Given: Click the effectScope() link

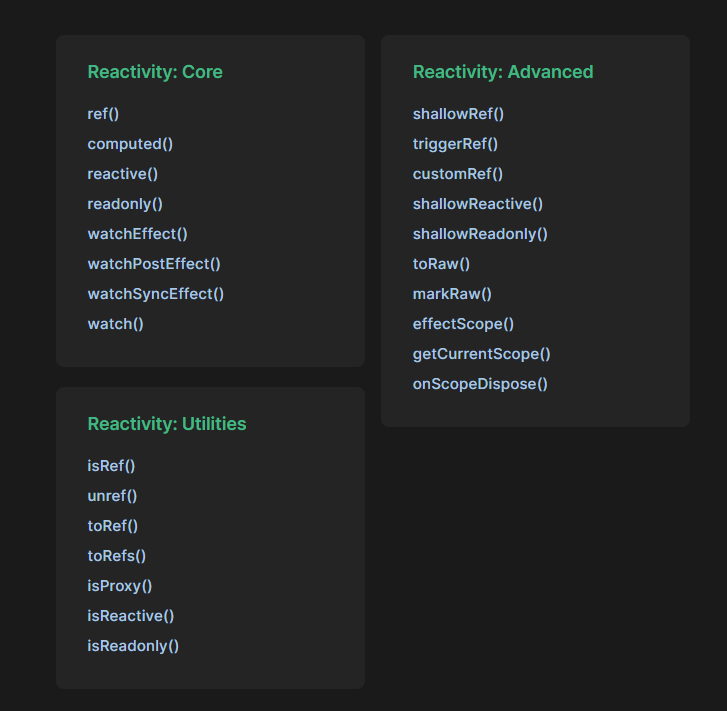Looking at the screenshot, I should 463,324.
